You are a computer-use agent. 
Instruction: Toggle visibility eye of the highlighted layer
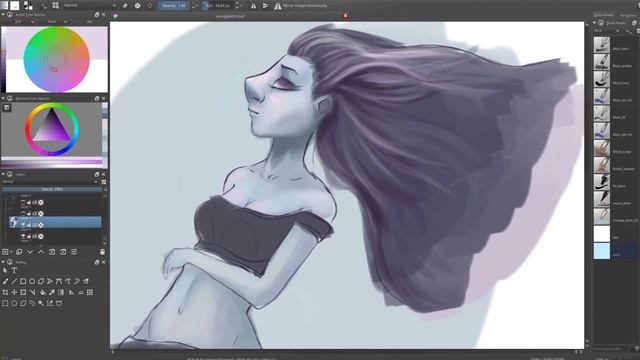point(23,225)
